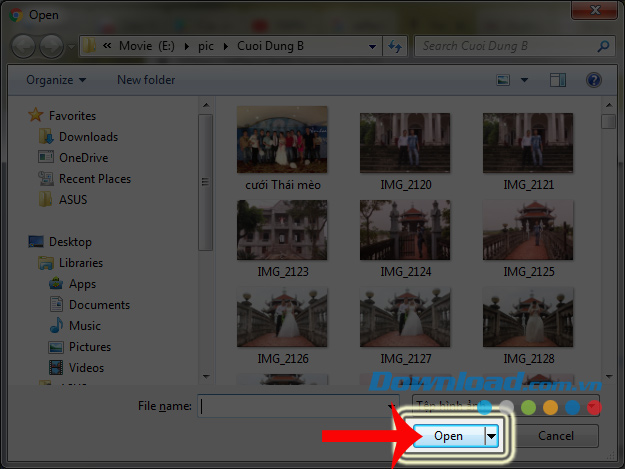Select the IMG_2120 thumbnail
This screenshot has height=469, width=625.
(405, 143)
